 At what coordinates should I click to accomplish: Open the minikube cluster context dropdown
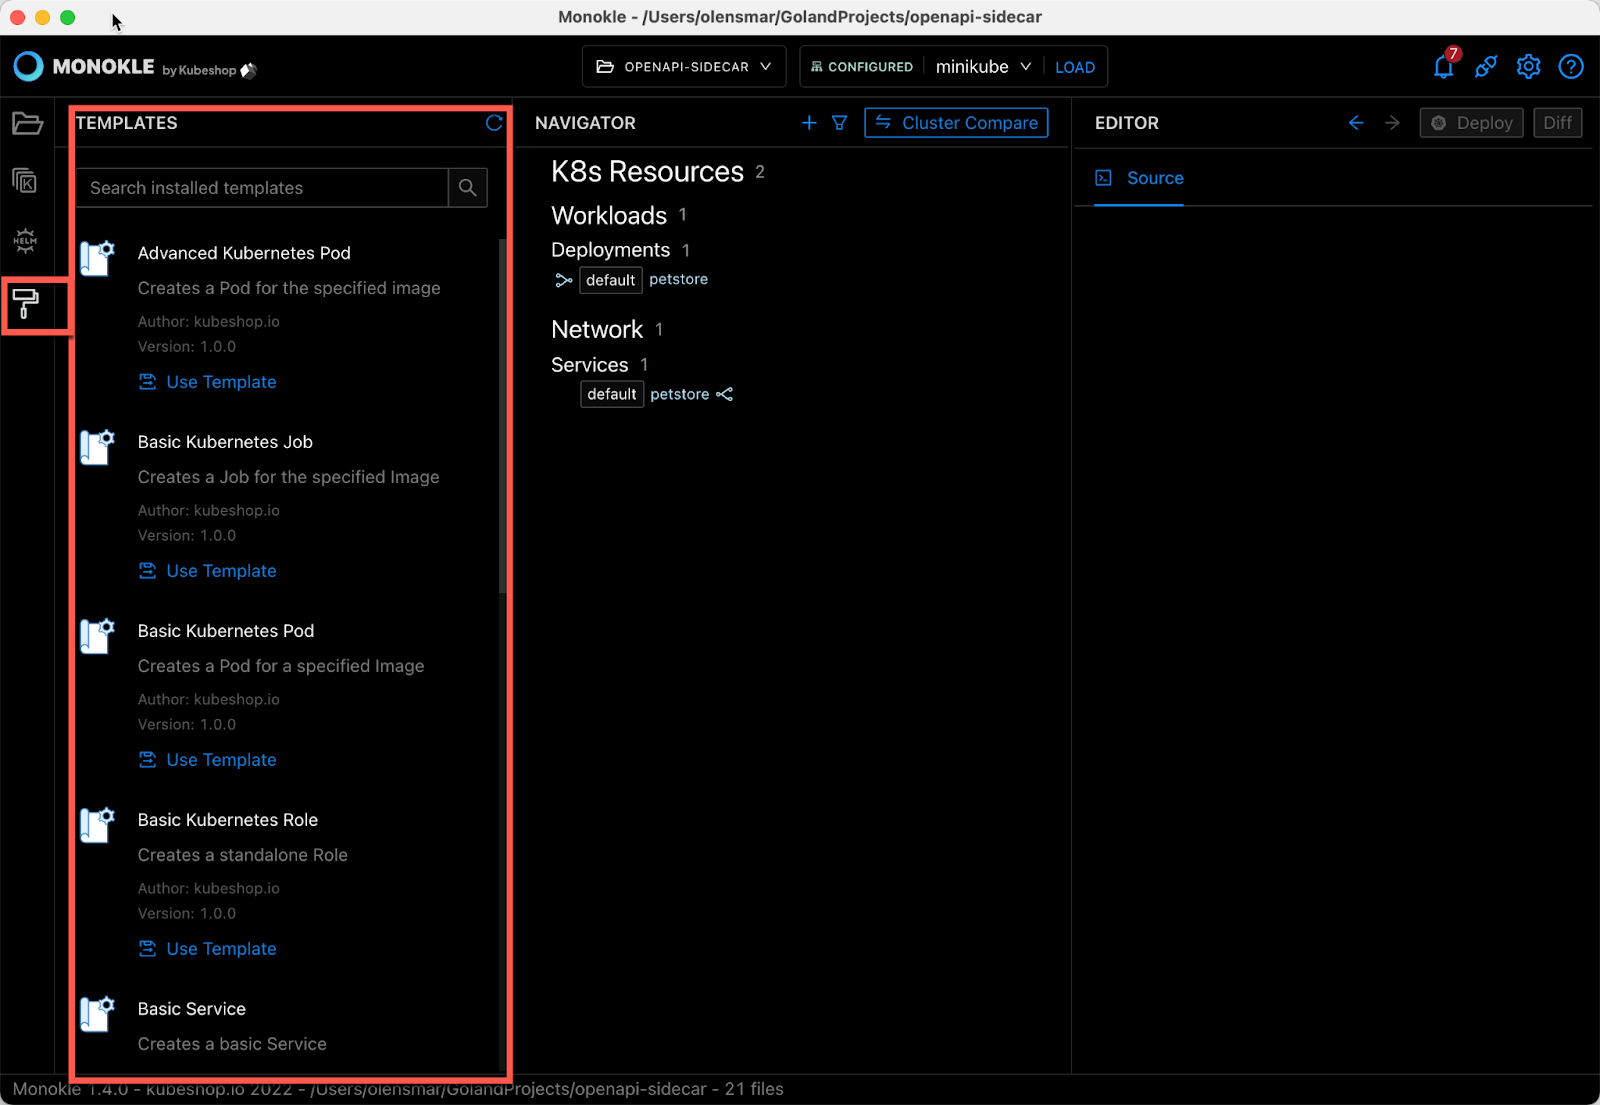pyautogui.click(x=983, y=67)
